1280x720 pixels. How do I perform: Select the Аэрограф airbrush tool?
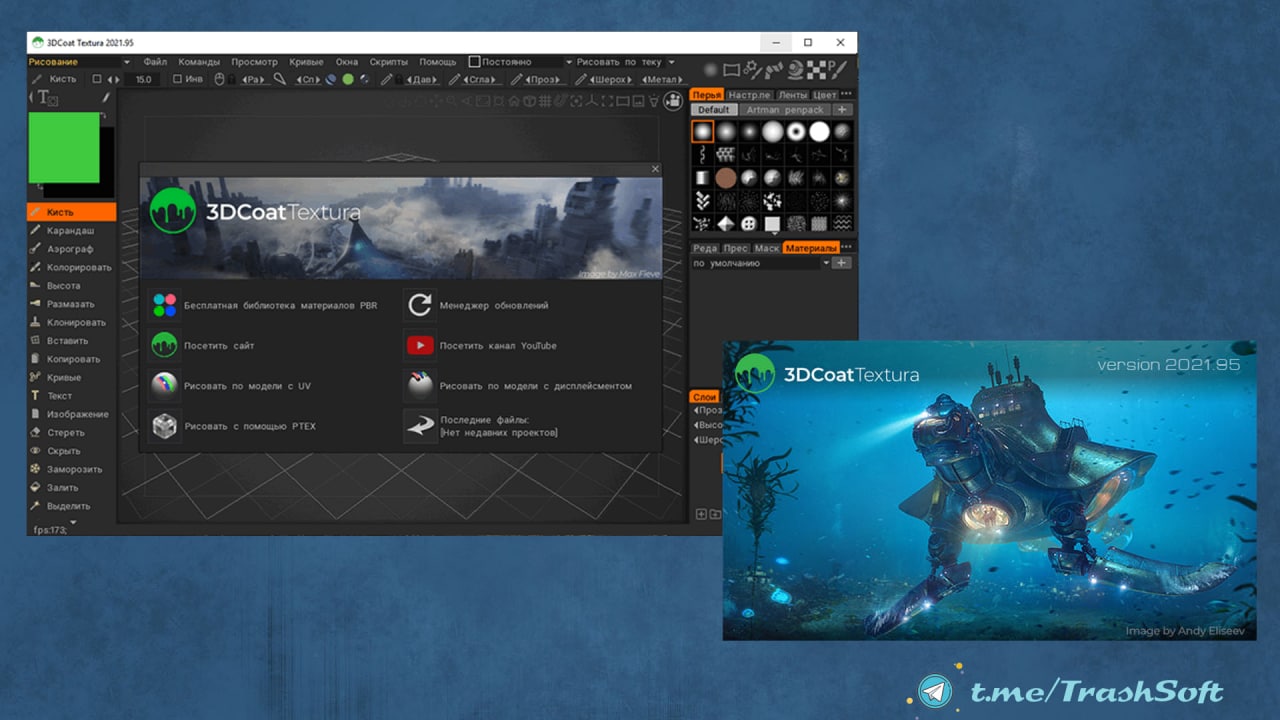[71, 249]
